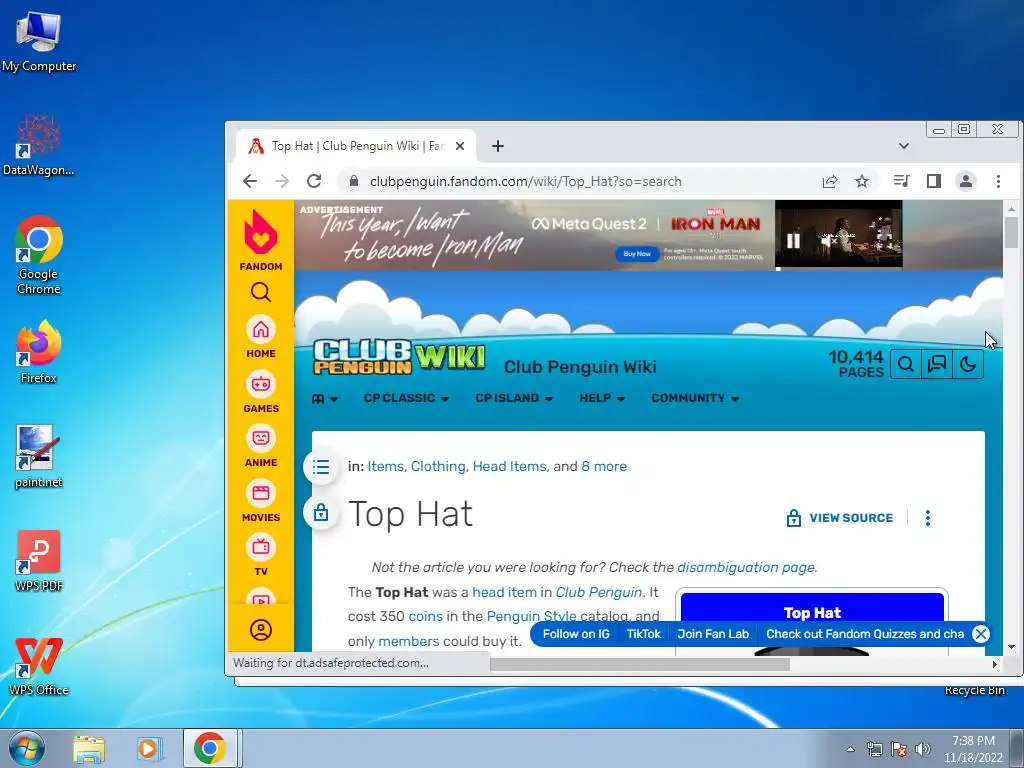Click Follow on IG in banner
The image size is (1024, 768).
576,633
